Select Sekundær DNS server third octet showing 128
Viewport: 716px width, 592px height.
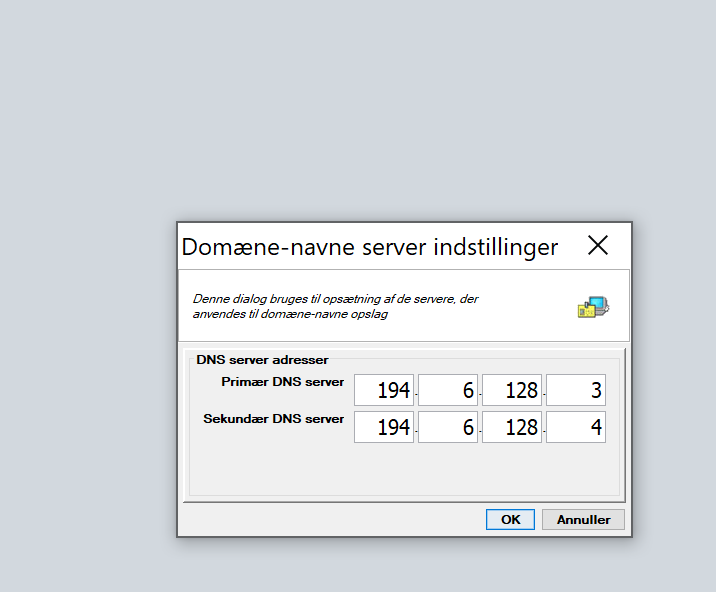click(x=512, y=427)
